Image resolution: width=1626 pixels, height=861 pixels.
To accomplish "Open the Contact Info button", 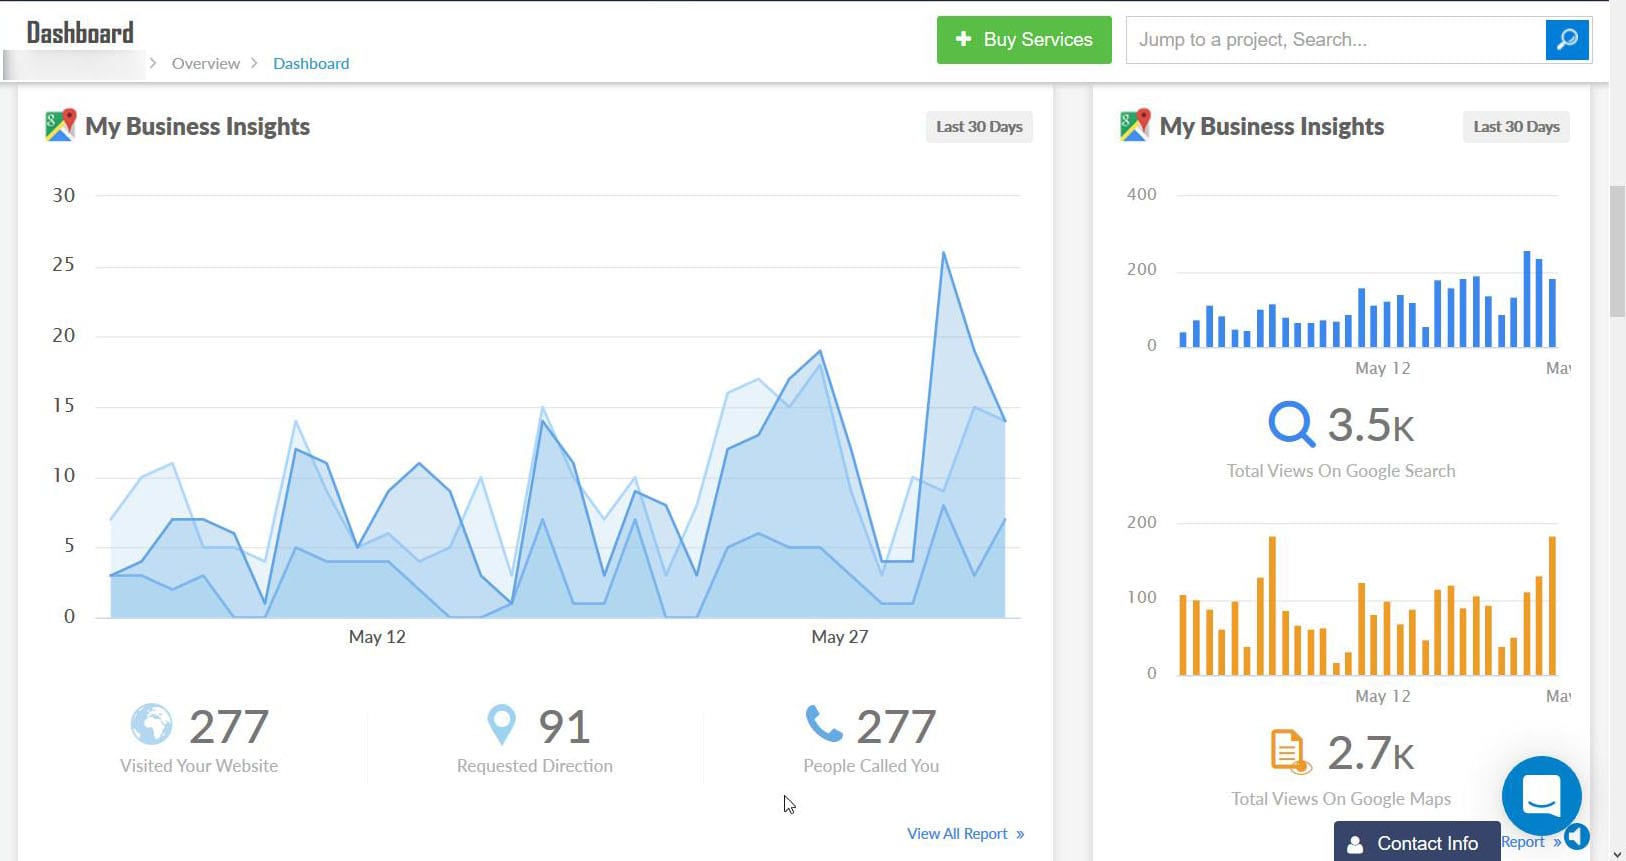I will pos(1416,843).
